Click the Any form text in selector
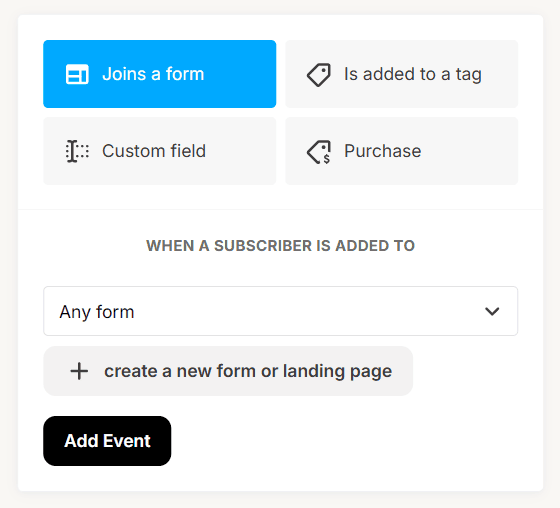 97,312
